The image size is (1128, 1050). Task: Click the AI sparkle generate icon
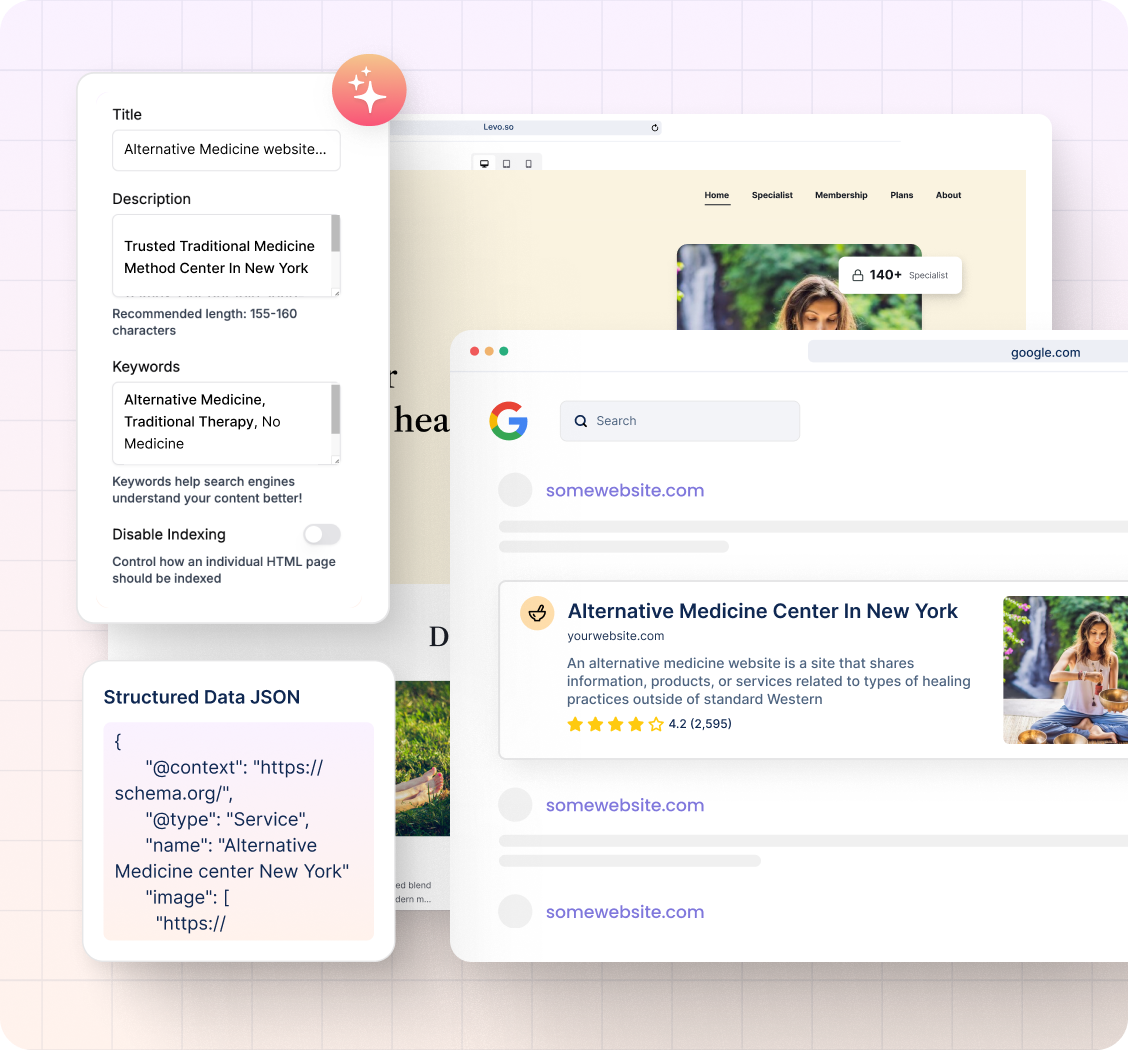point(369,90)
